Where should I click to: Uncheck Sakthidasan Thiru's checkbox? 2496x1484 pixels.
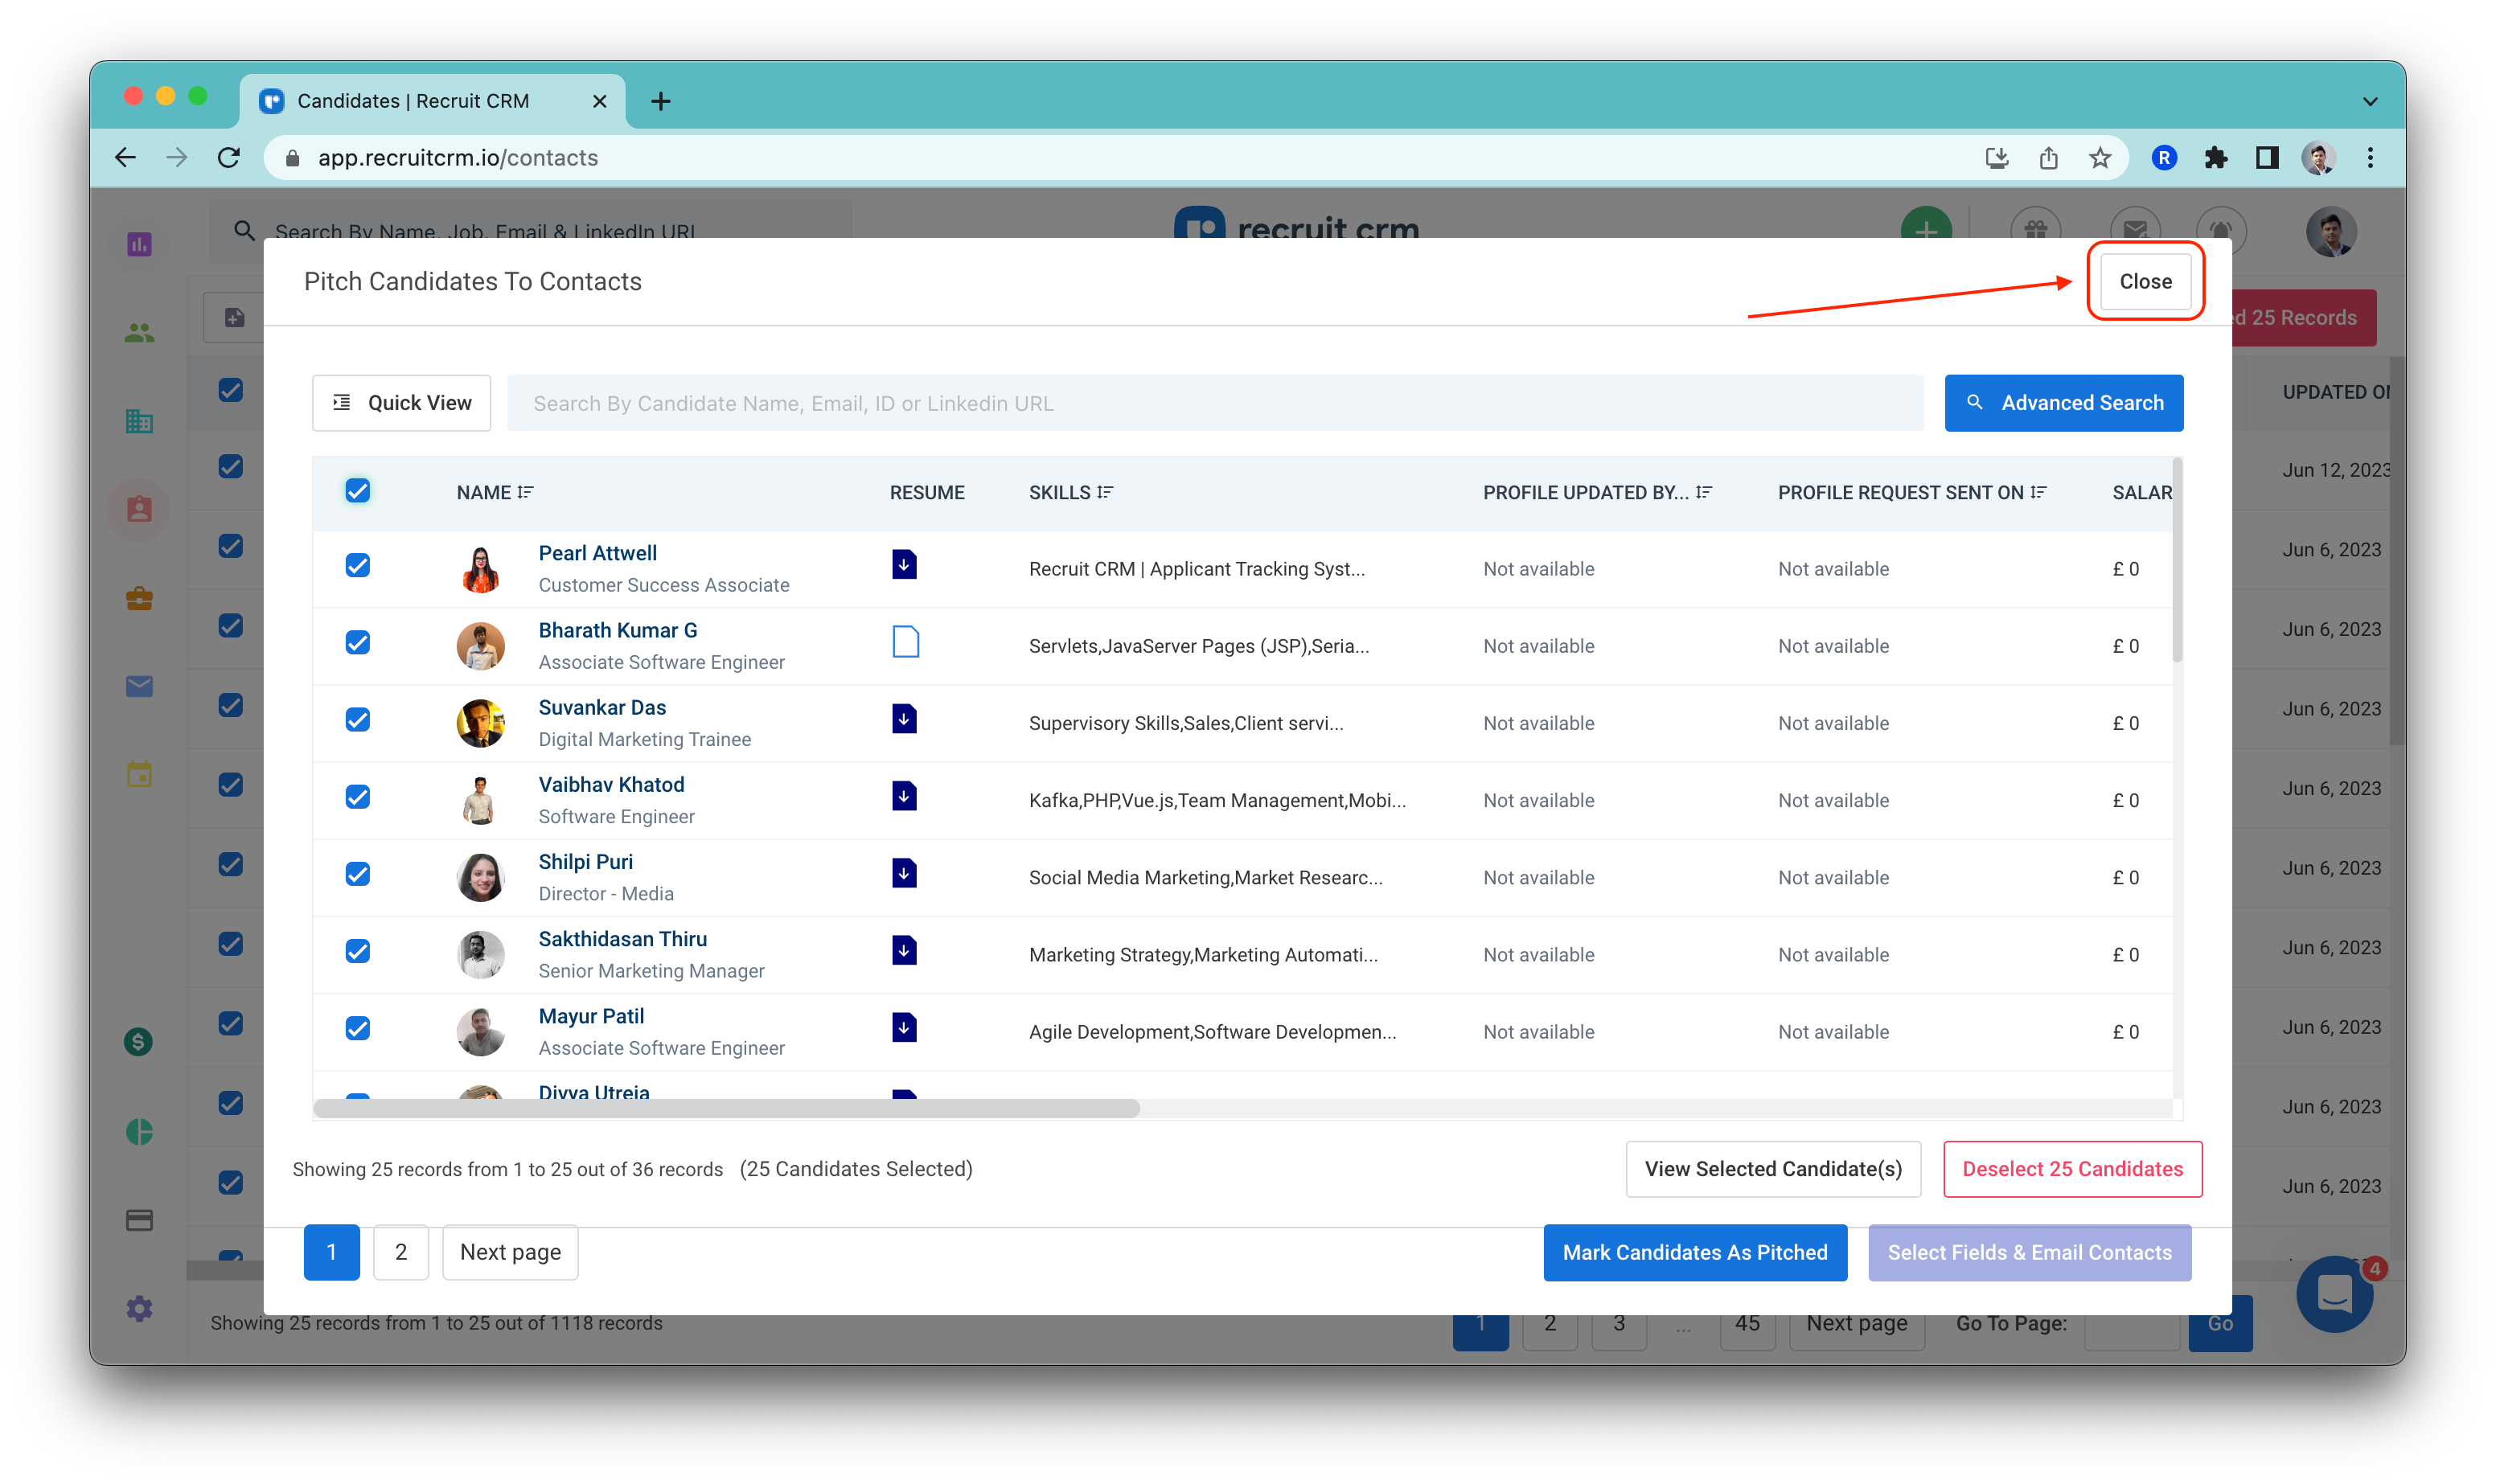(x=357, y=951)
